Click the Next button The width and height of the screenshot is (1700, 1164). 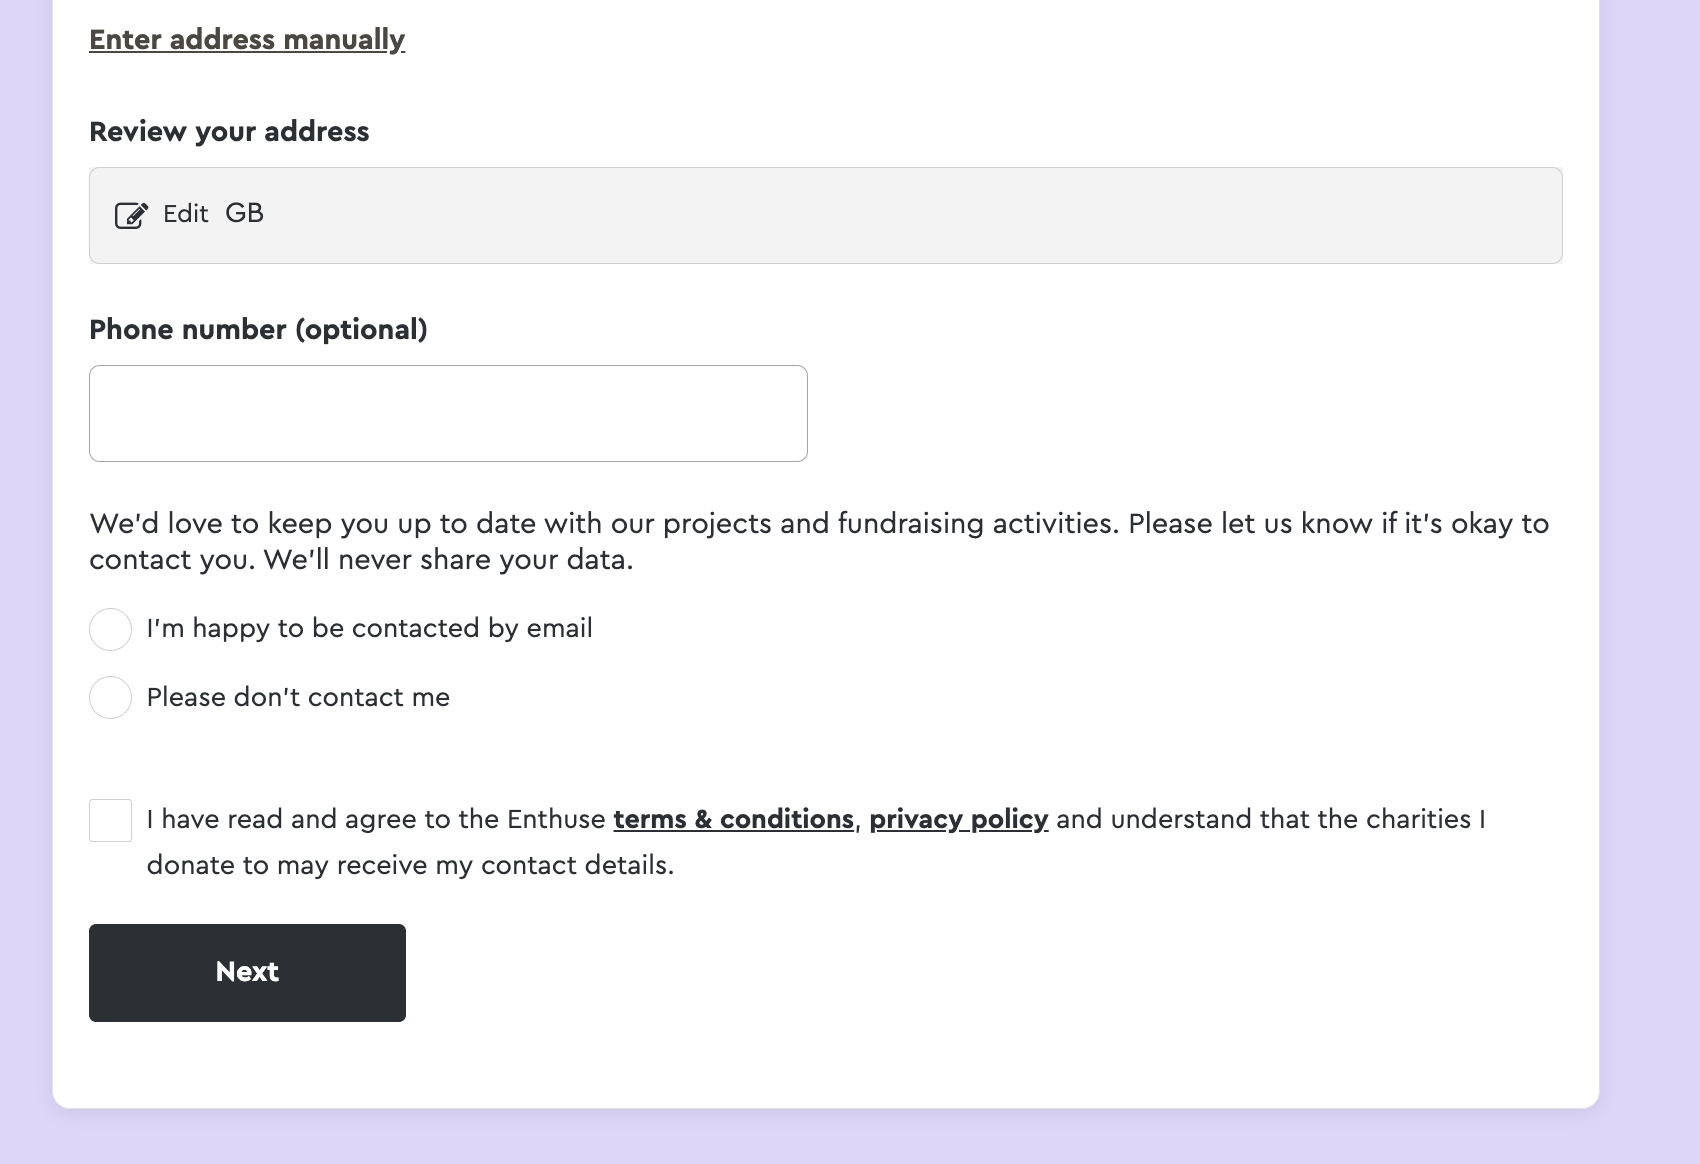(247, 972)
